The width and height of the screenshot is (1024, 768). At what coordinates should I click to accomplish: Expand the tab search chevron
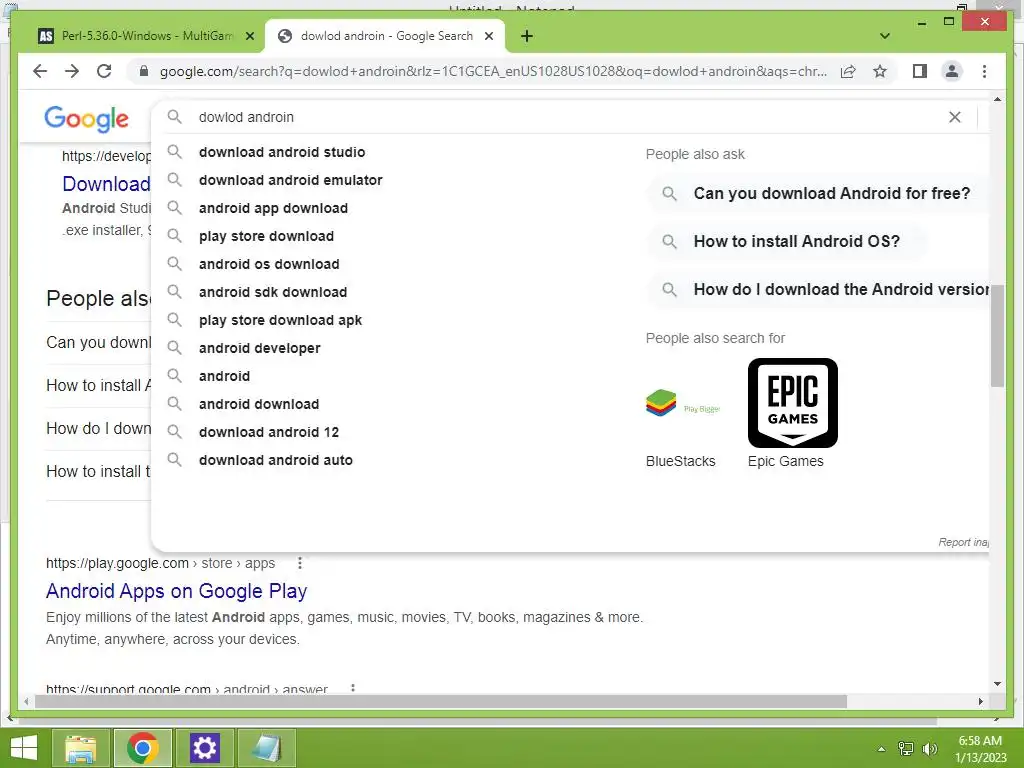point(885,36)
